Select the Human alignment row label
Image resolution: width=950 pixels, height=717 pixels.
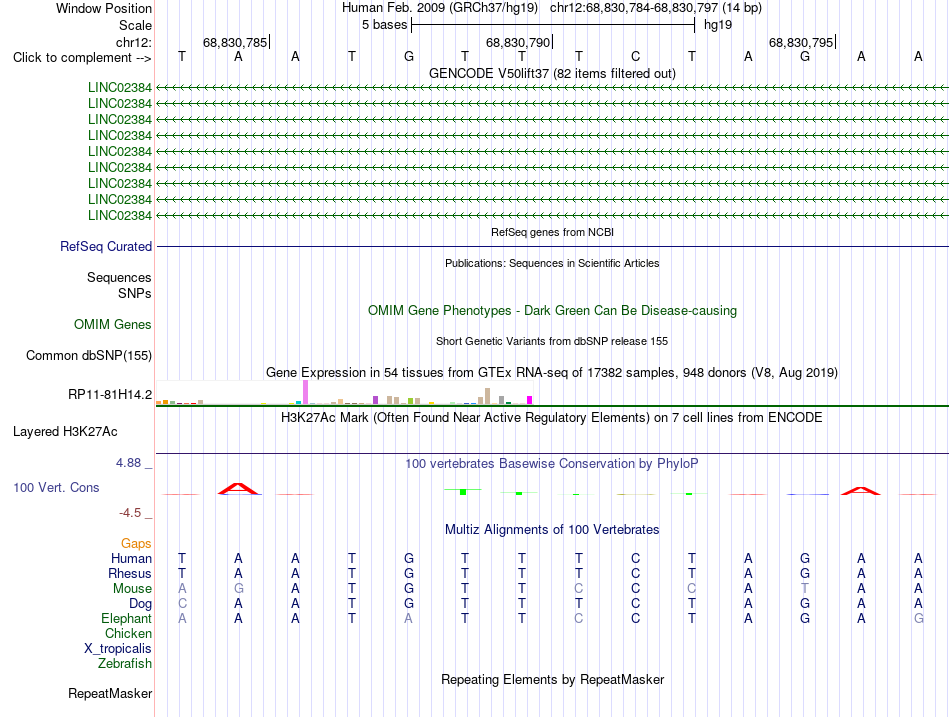131,558
